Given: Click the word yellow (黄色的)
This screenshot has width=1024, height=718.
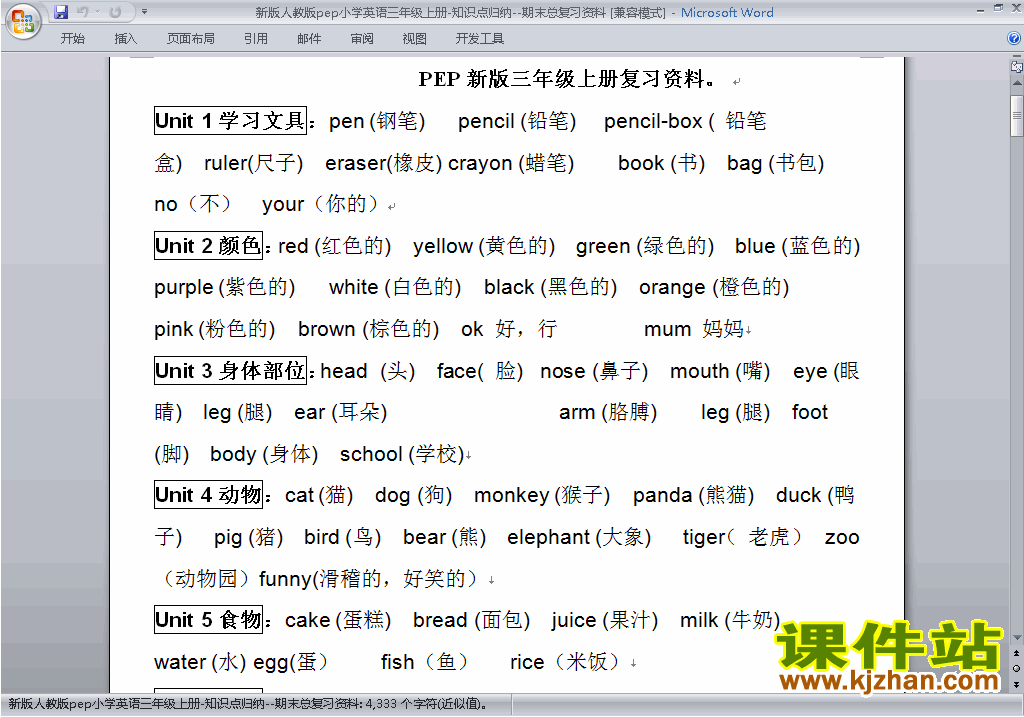Looking at the screenshot, I should (x=484, y=246).
